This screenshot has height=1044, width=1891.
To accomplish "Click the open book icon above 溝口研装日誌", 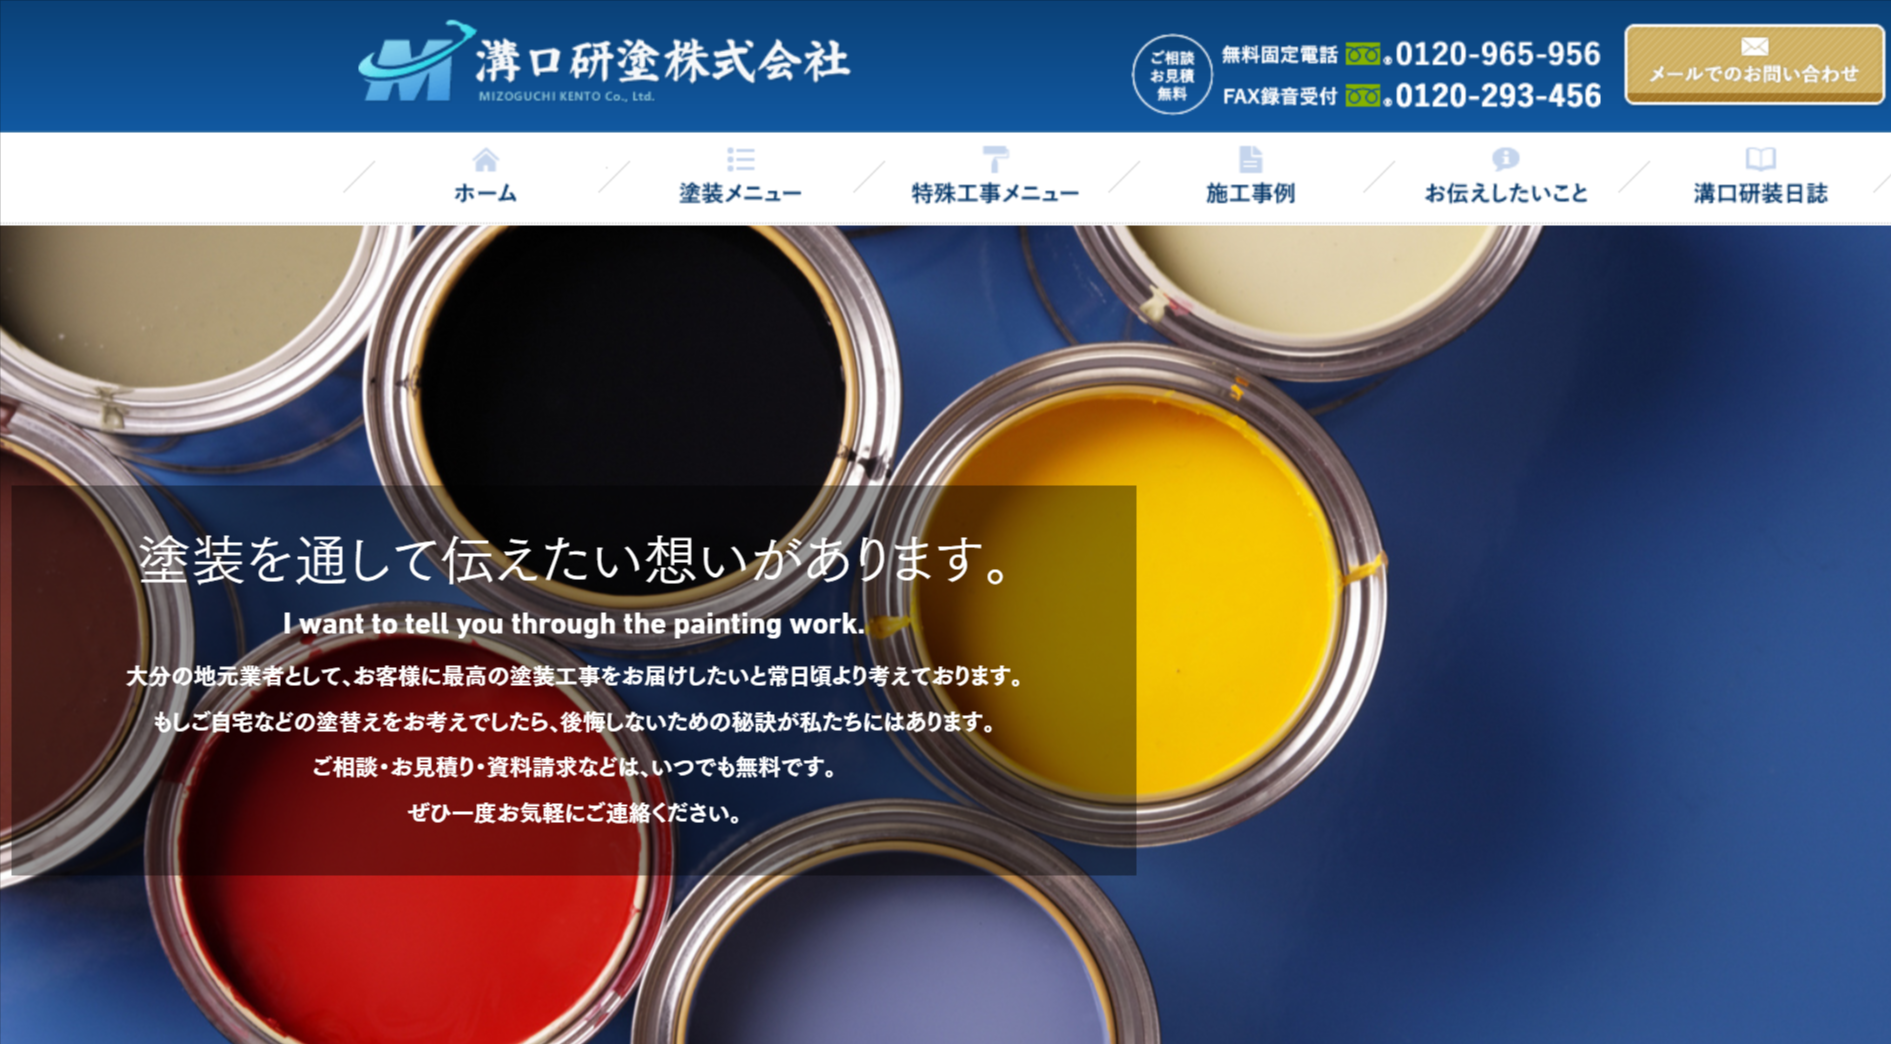I will tap(1760, 159).
